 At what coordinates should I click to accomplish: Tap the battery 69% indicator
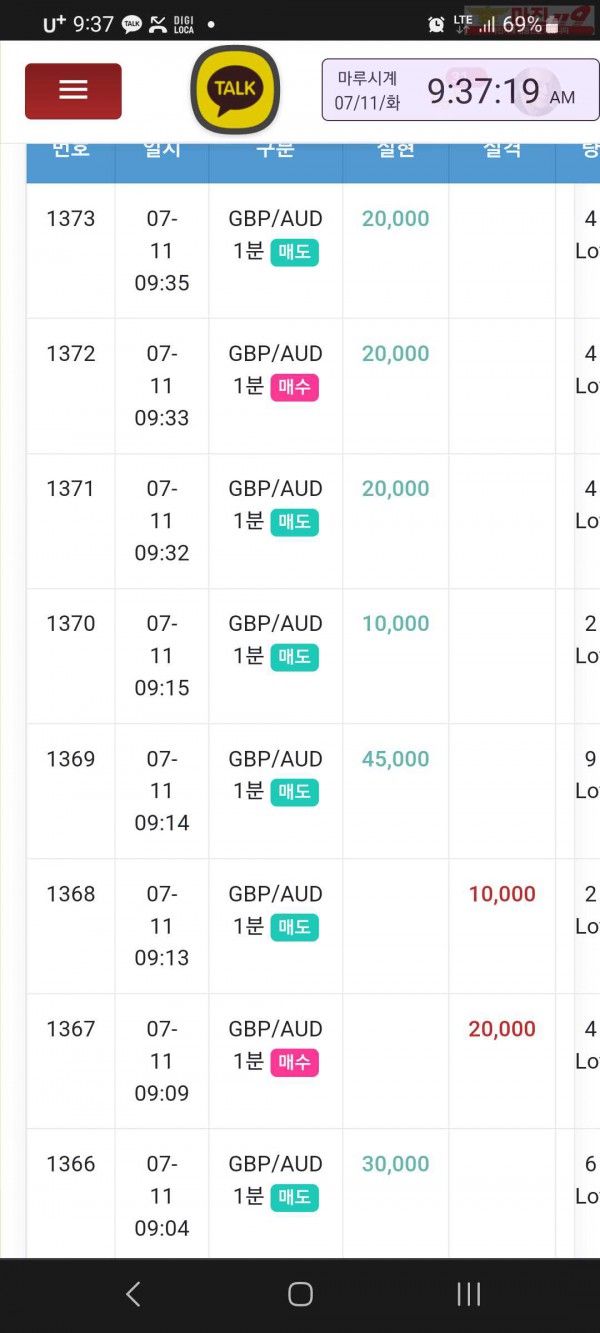click(x=530, y=24)
